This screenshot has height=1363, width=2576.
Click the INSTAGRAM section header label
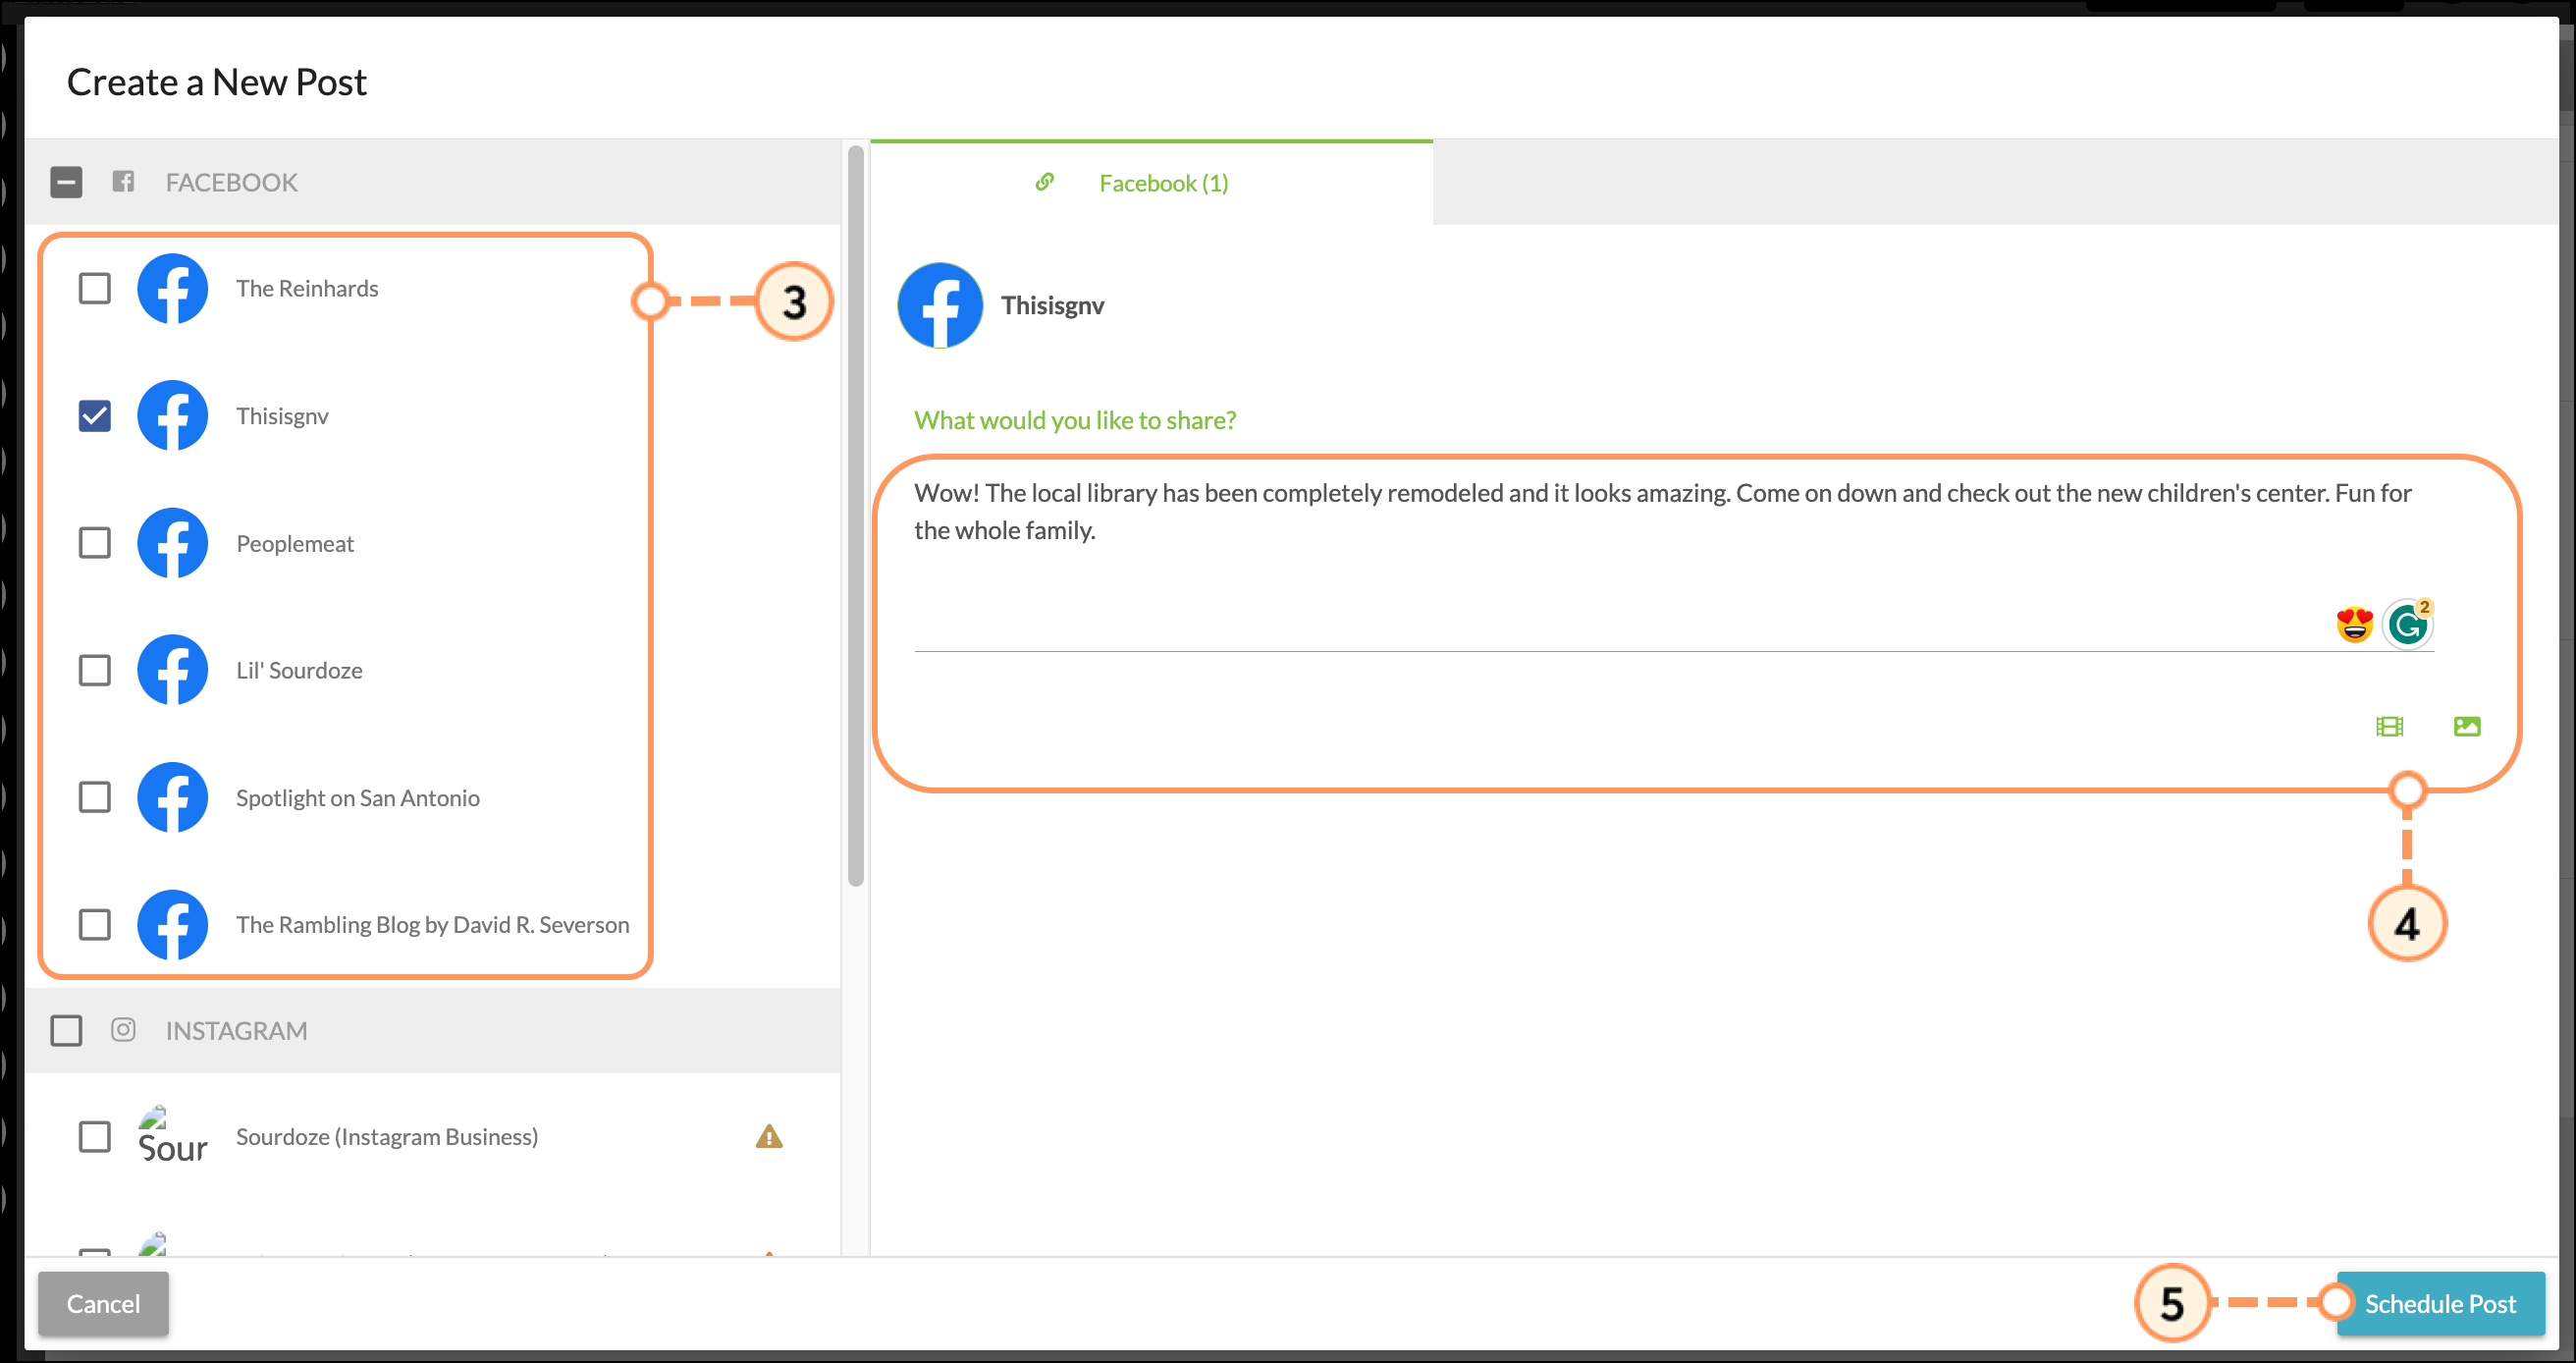point(236,1030)
